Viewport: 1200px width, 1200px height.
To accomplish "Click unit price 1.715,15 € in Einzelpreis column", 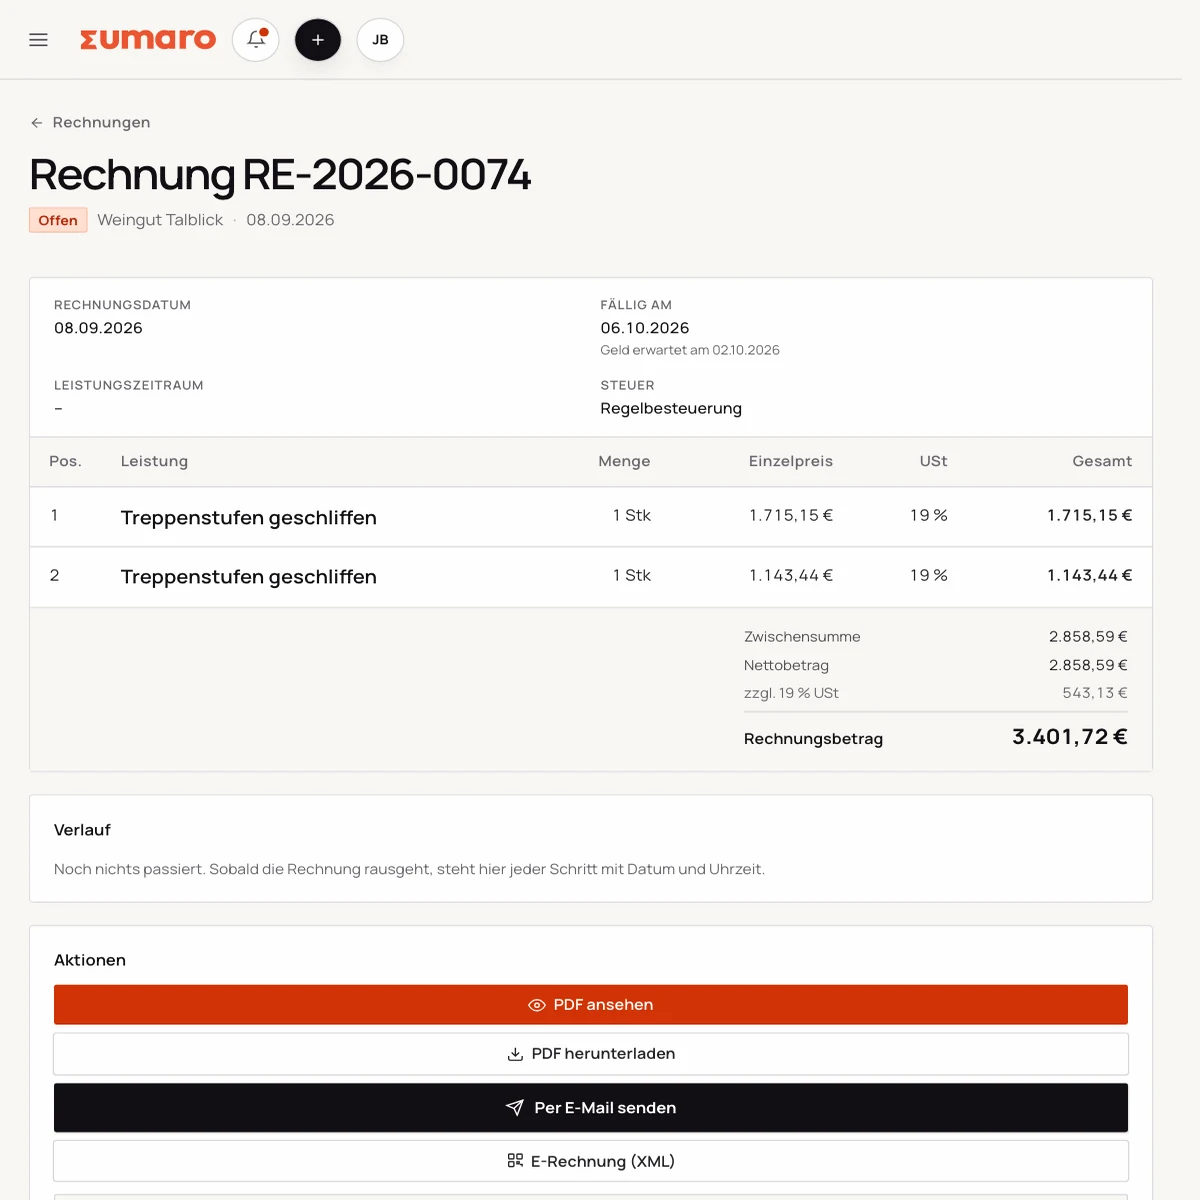I will 791,515.
